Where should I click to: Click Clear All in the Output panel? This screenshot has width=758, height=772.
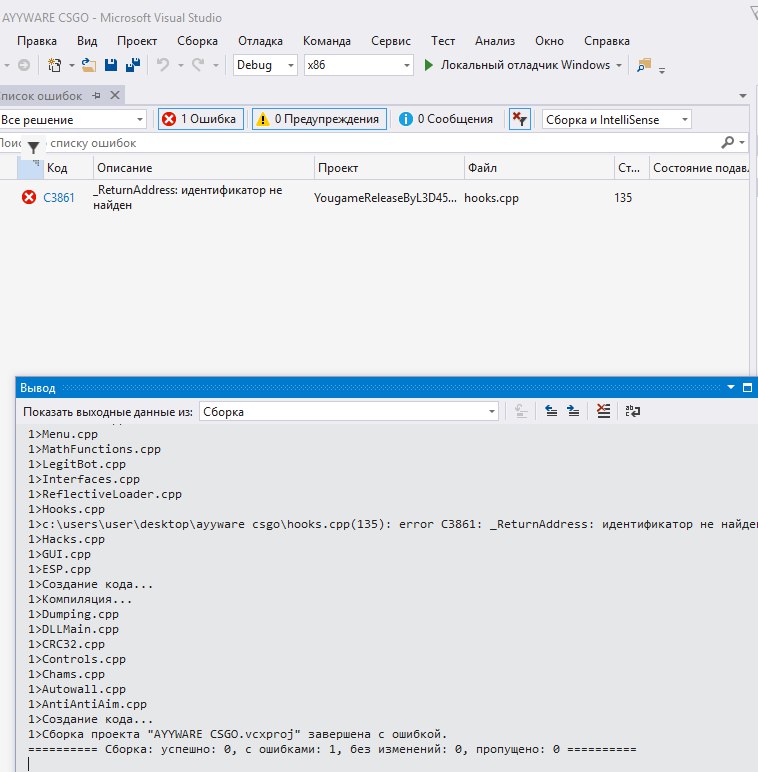(x=603, y=411)
